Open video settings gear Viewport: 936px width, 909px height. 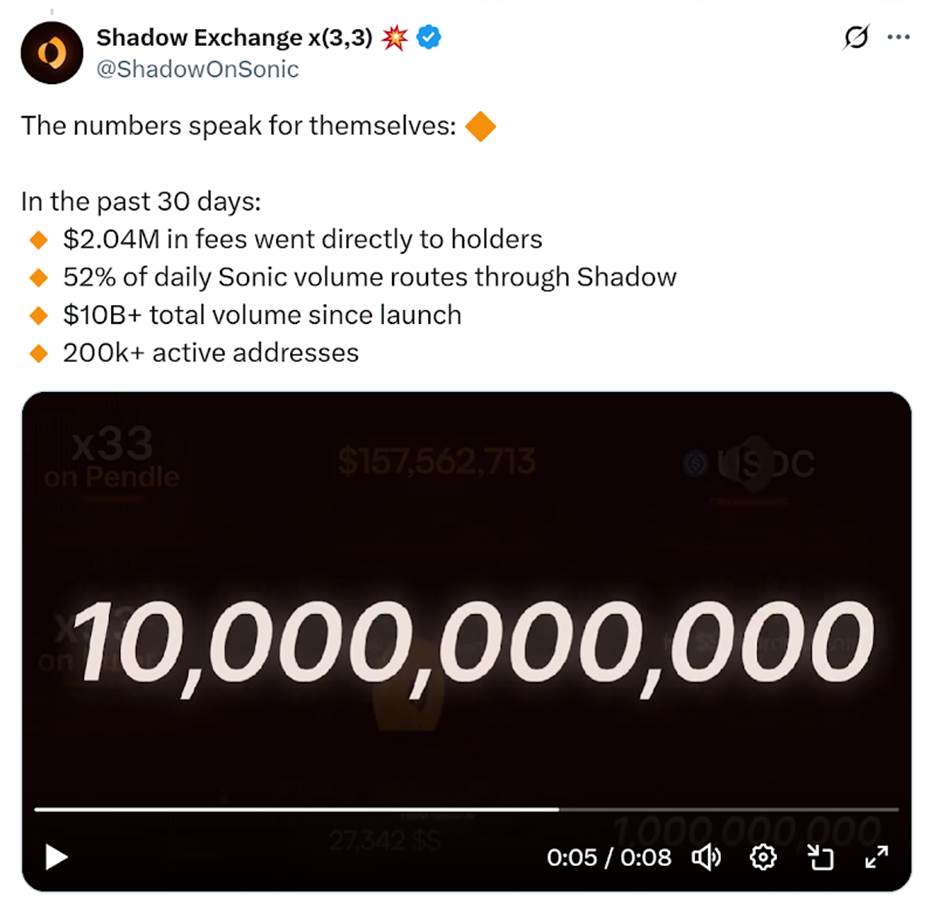point(764,857)
